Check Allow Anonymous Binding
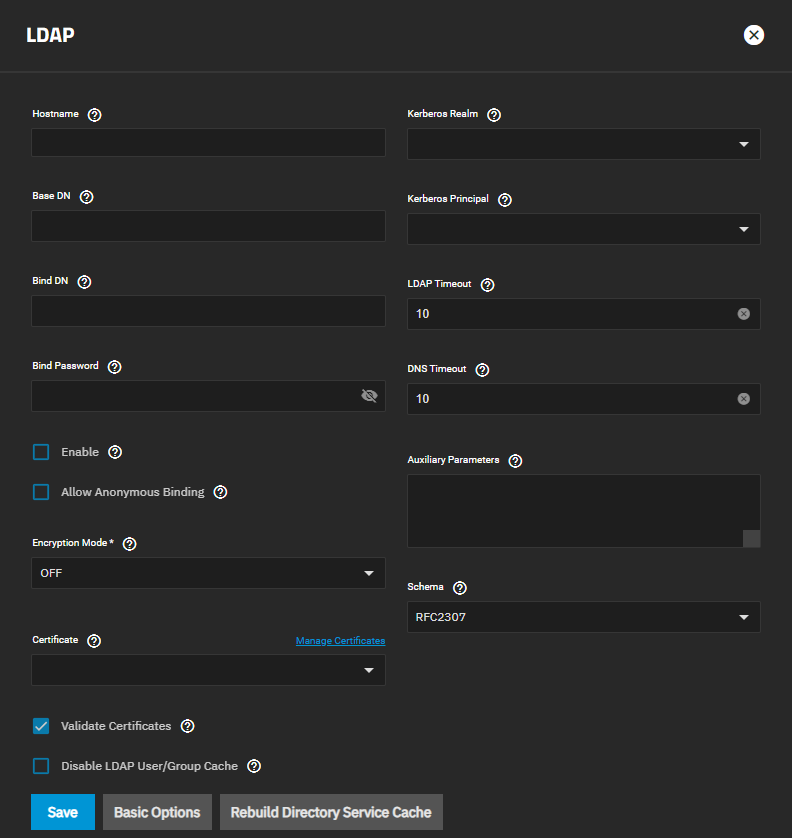The width and height of the screenshot is (792, 838). point(41,492)
